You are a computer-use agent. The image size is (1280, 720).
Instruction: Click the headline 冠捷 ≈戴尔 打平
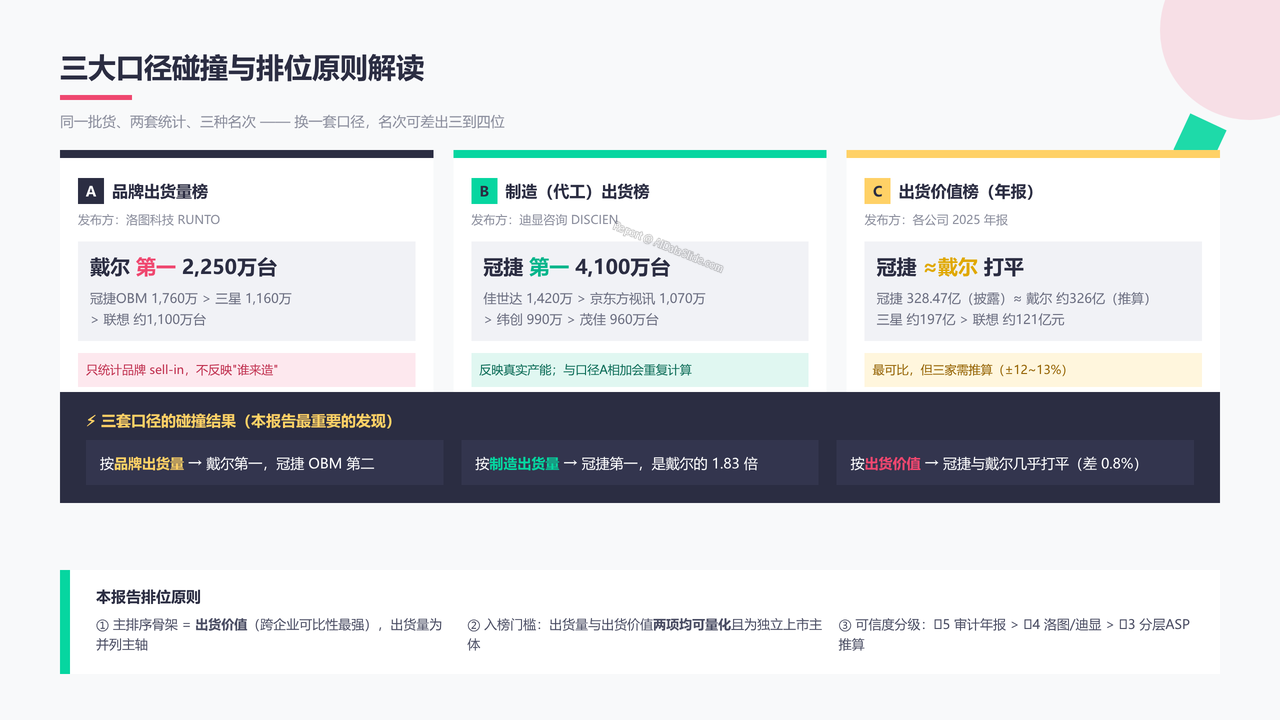[950, 267]
